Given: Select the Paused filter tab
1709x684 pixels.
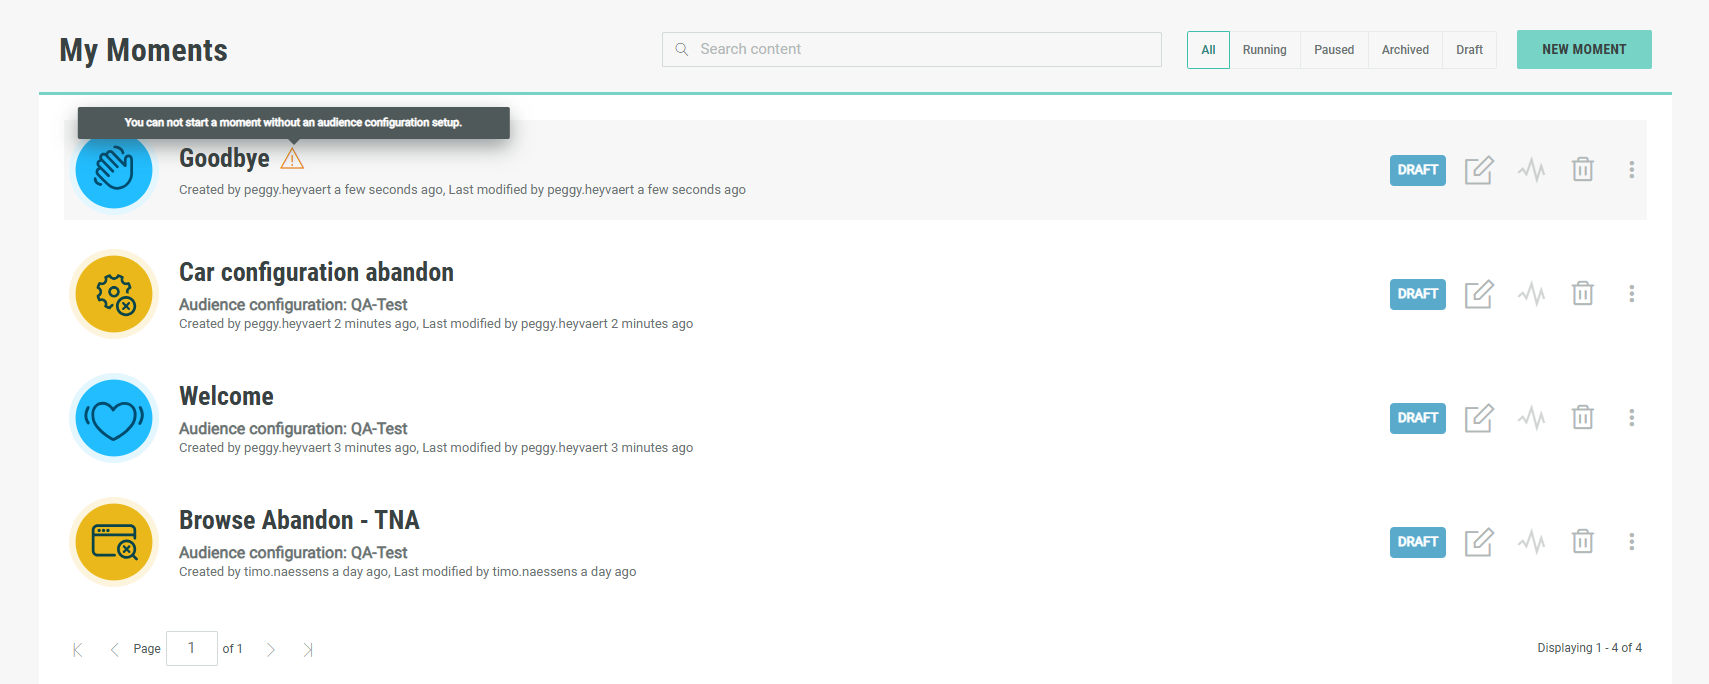Looking at the screenshot, I should tap(1333, 50).
